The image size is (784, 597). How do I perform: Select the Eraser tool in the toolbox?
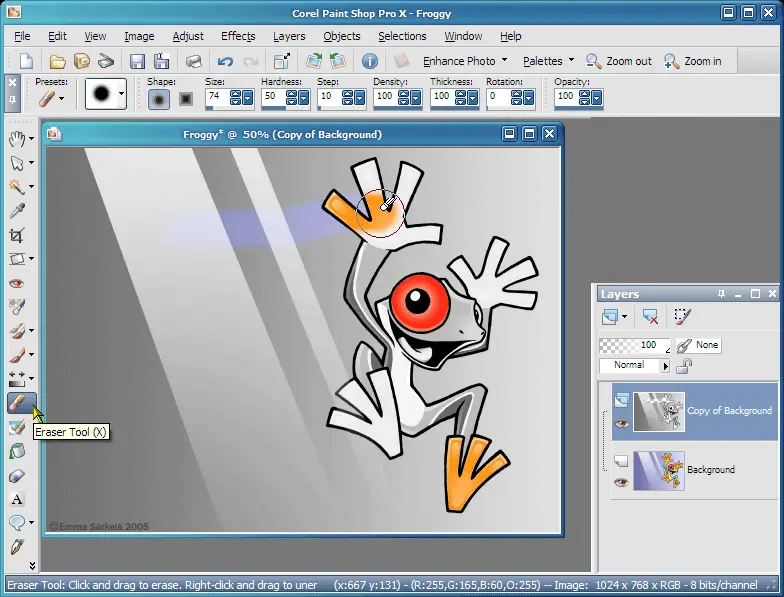[x=19, y=403]
